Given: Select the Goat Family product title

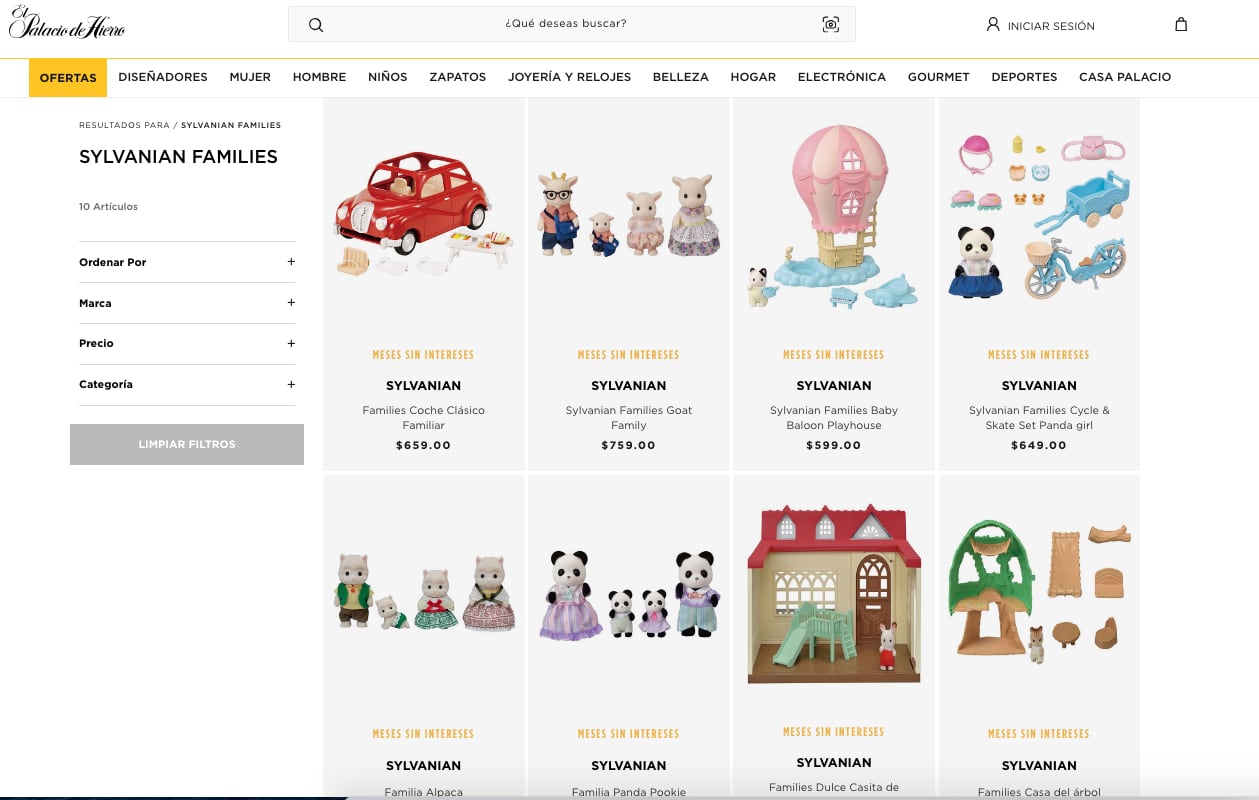Looking at the screenshot, I should [x=628, y=418].
